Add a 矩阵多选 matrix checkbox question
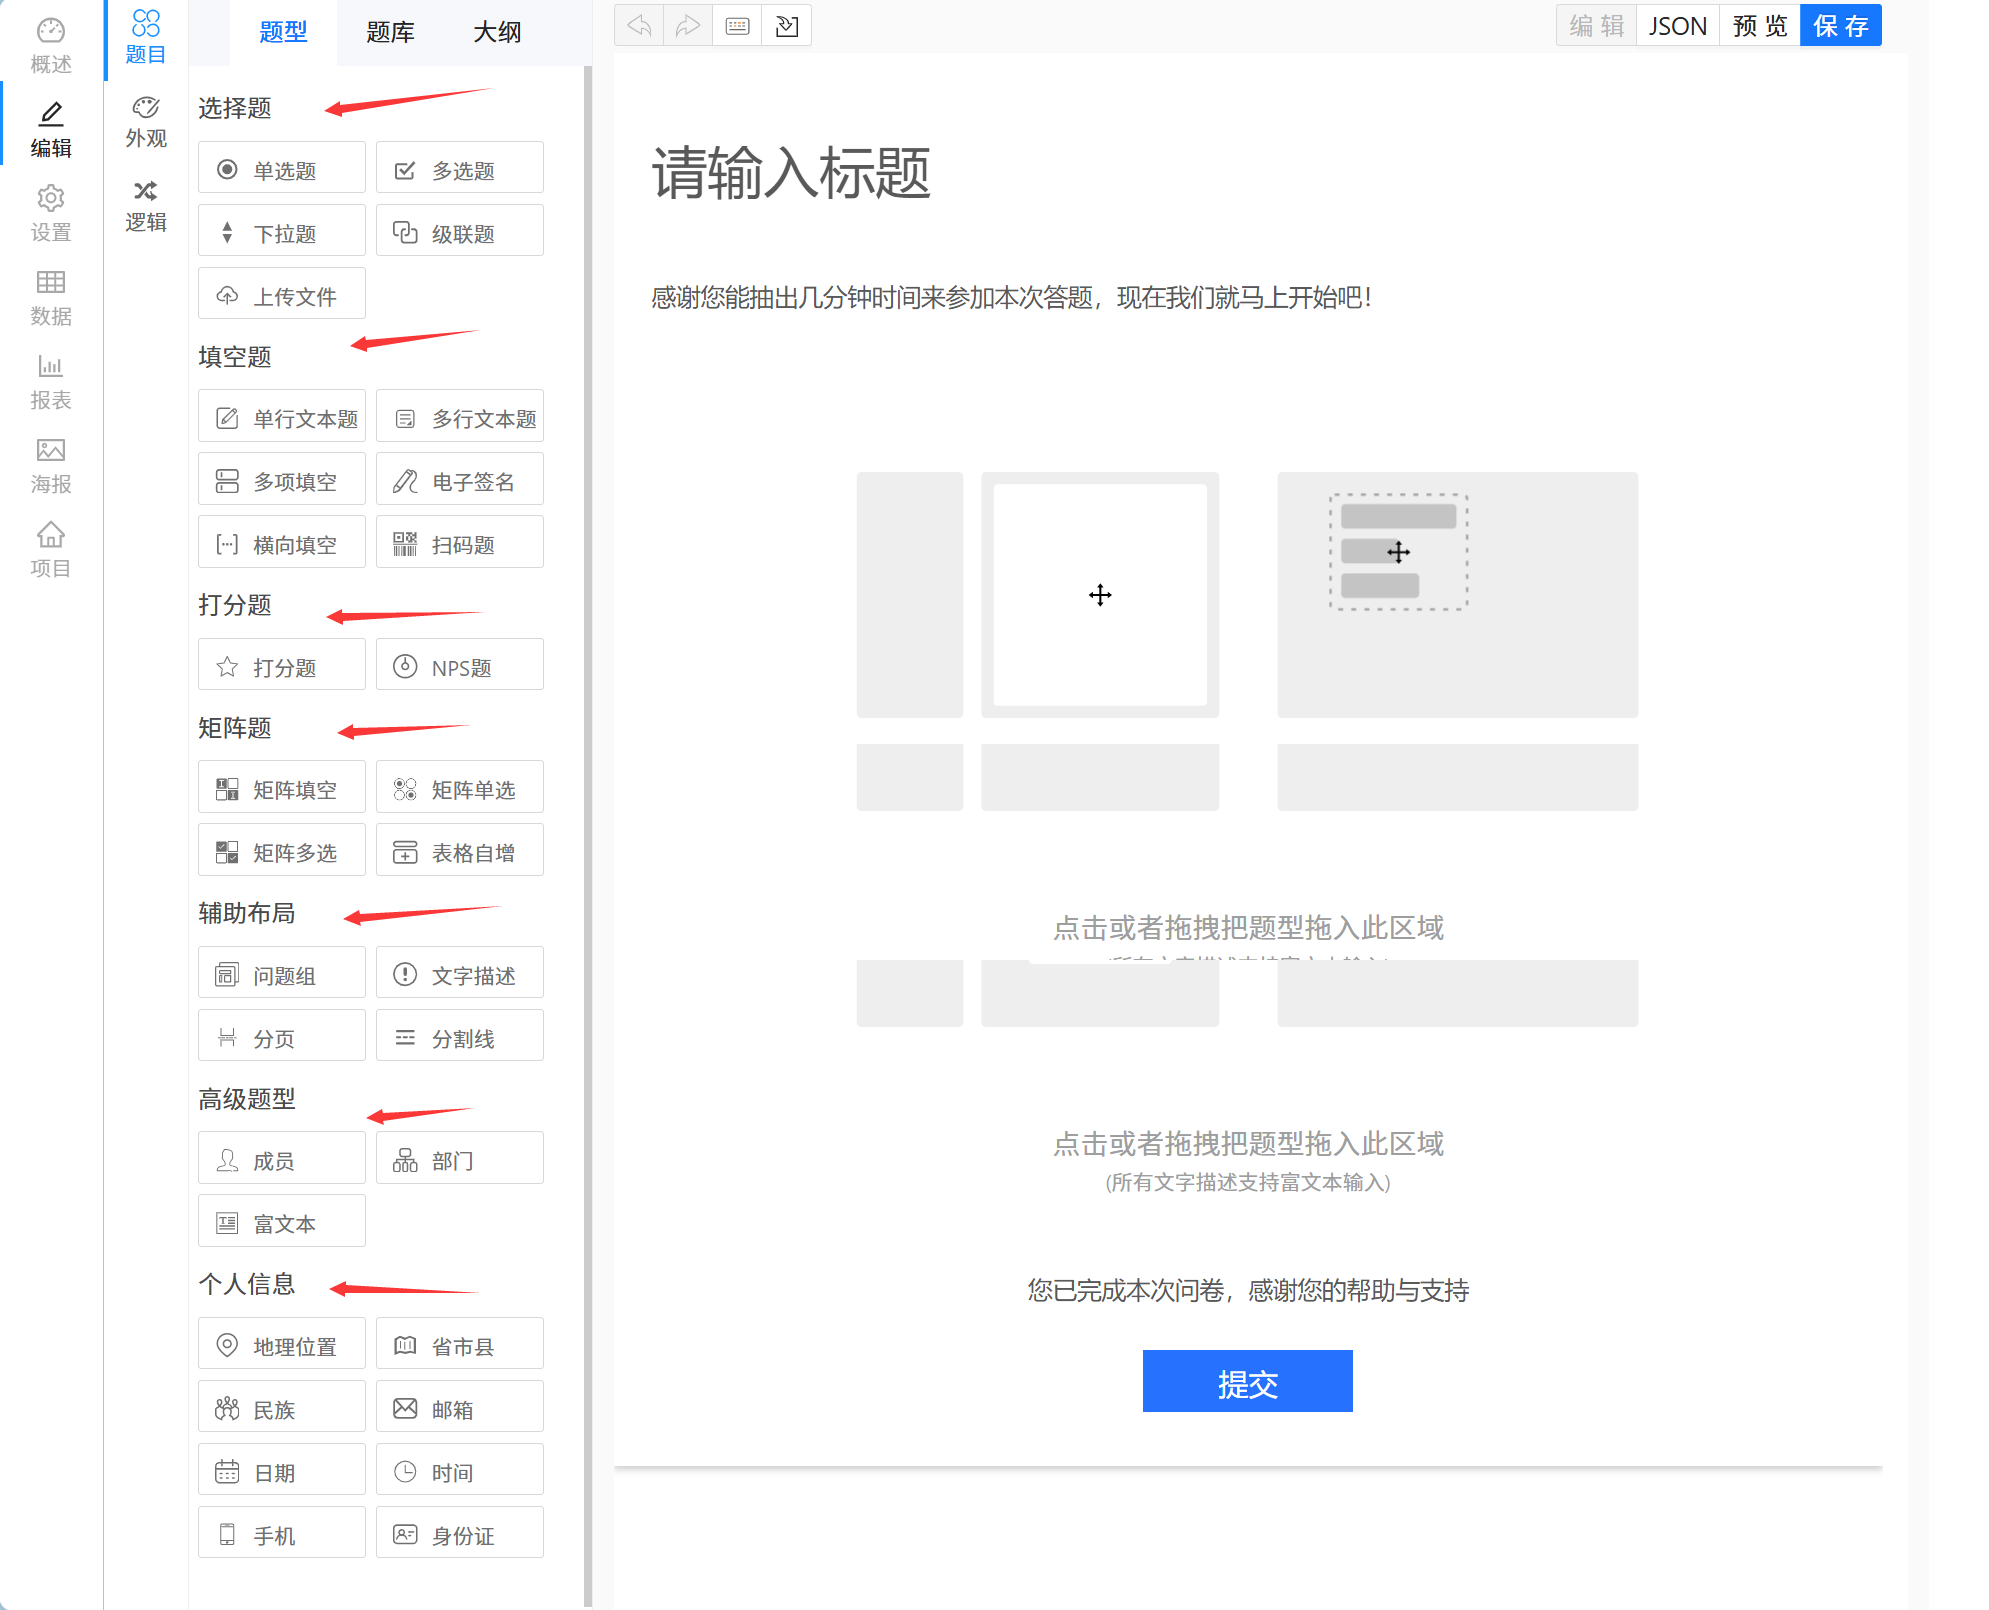 [282, 851]
